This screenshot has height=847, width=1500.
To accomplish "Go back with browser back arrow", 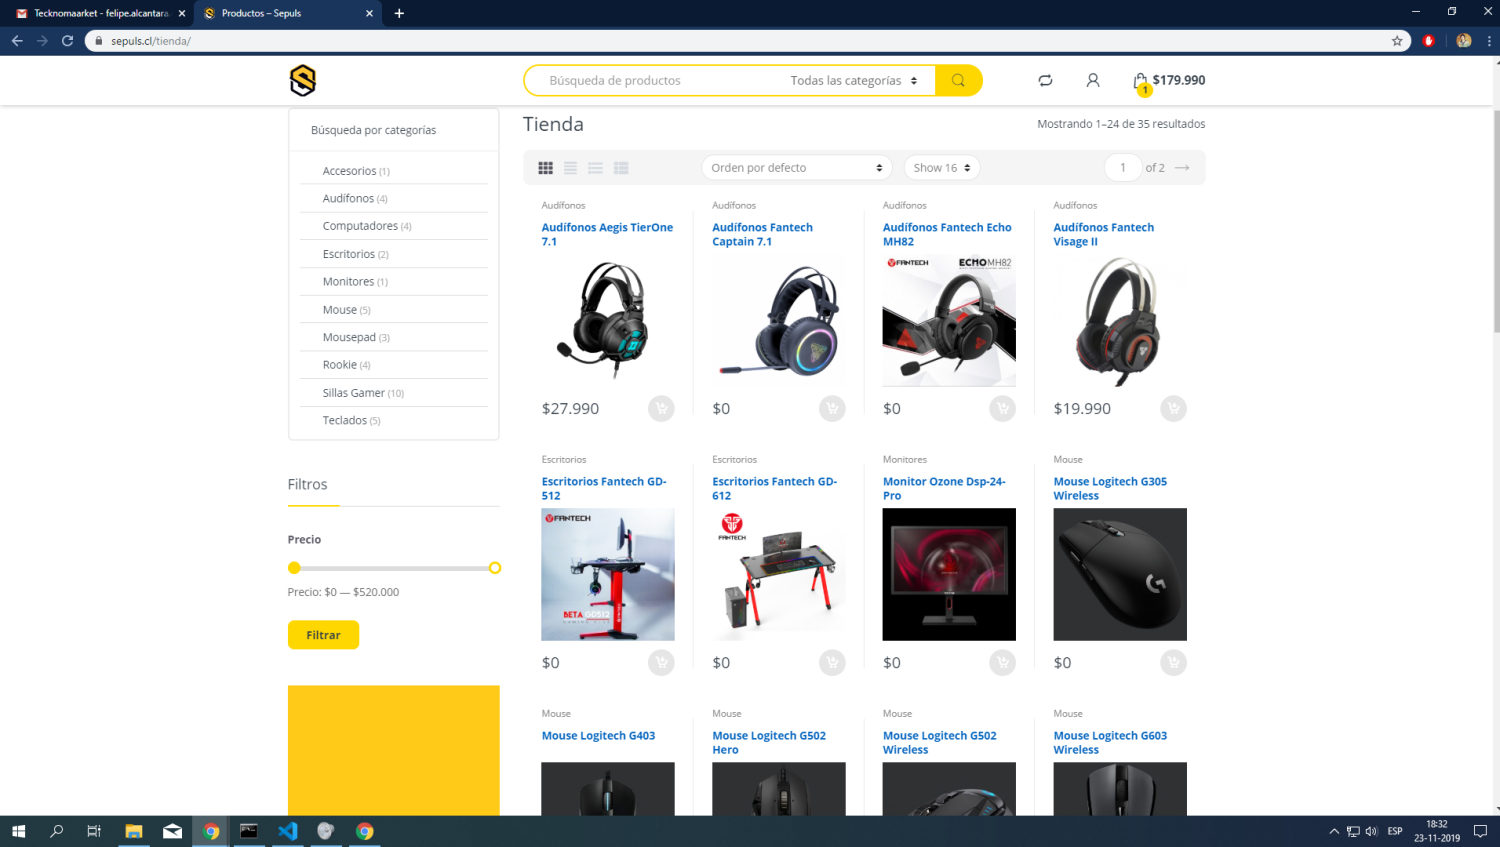I will (17, 41).
